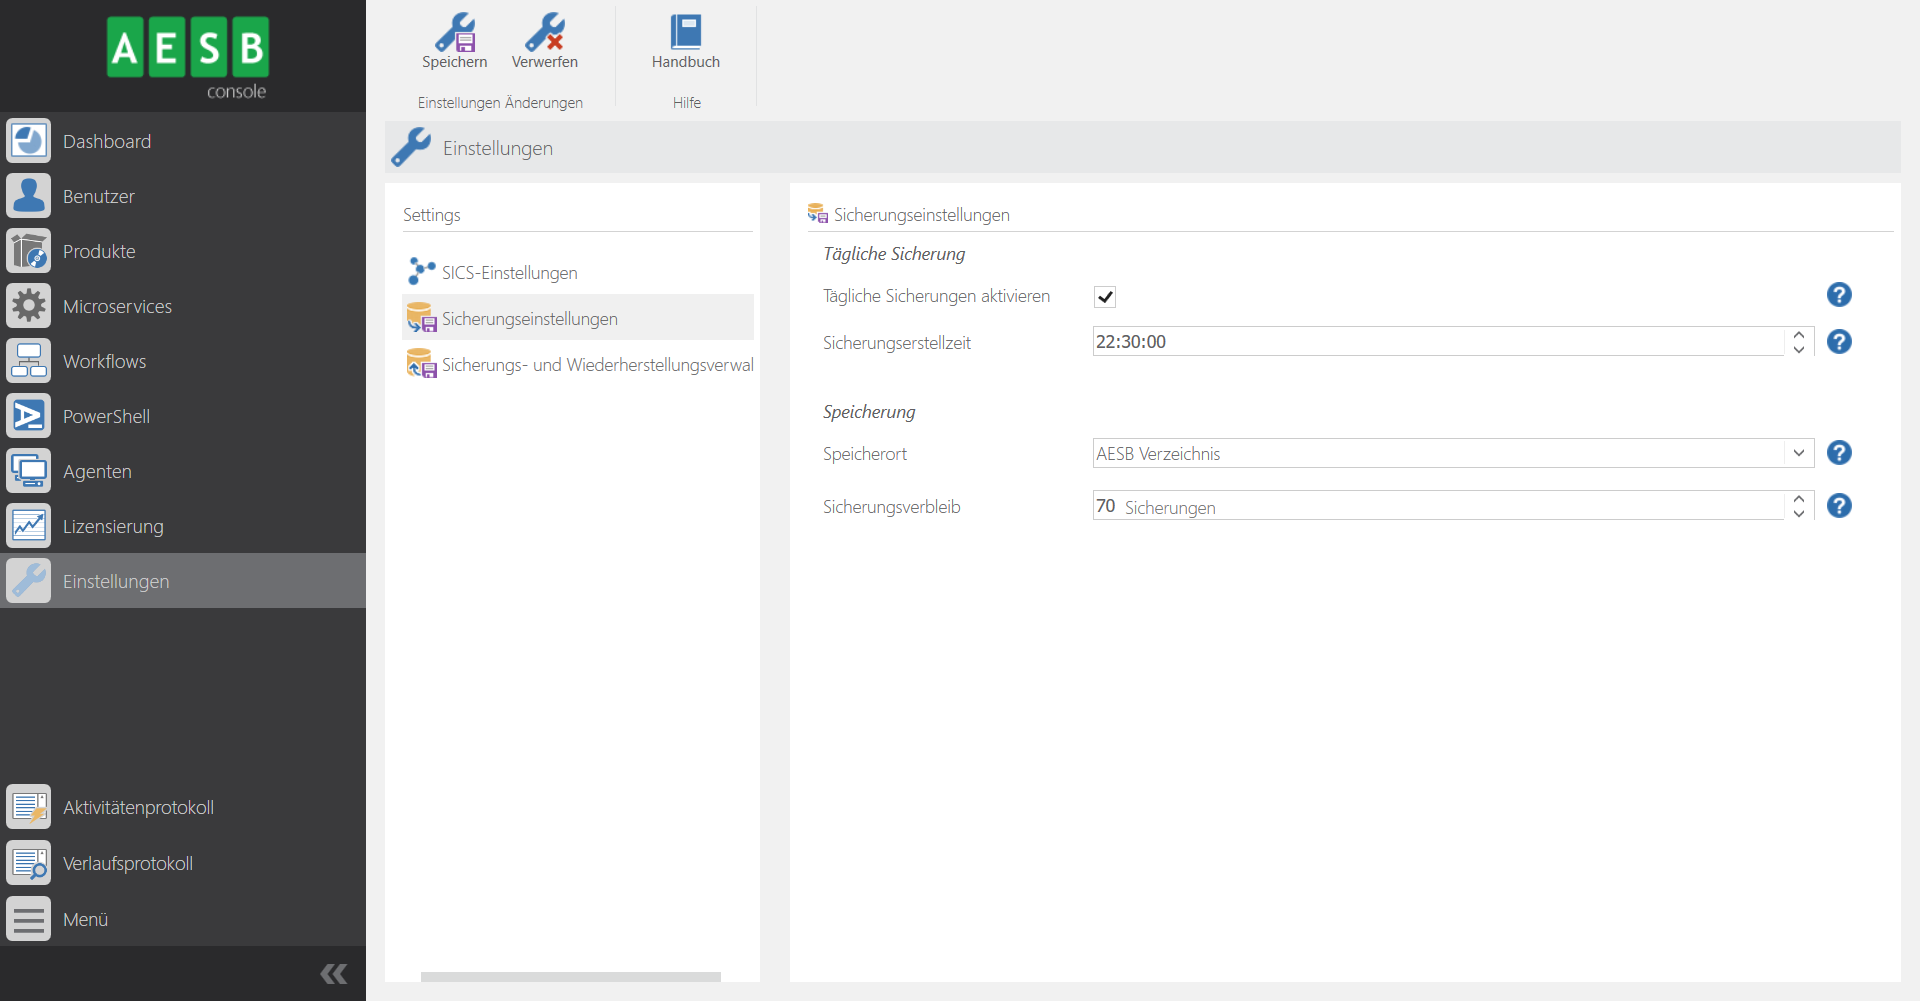Open the Aktivitätenprotokoll log
Viewport: 1920px width, 1001px height.
[x=138, y=808]
